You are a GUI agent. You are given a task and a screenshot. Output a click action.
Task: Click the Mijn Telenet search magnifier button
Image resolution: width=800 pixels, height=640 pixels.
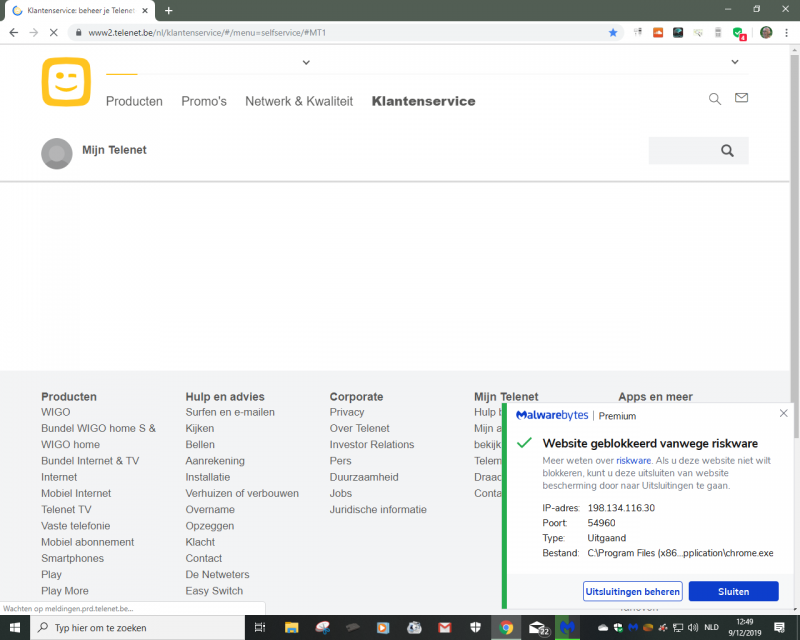click(x=727, y=151)
